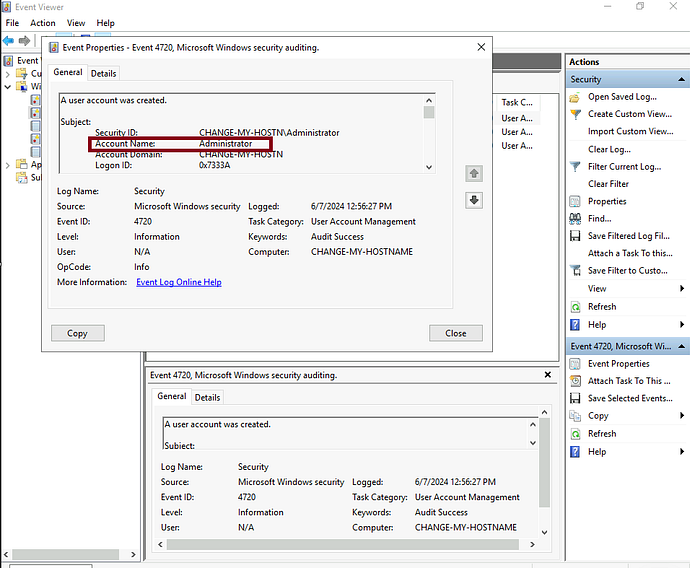Click the Find binoculars icon
Image resolution: width=700 pixels, height=568 pixels.
pos(575,219)
